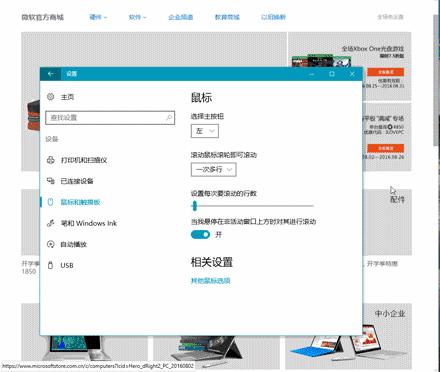Maximize the Settings window
This screenshot has width=440, height=372.
pos(332,74)
